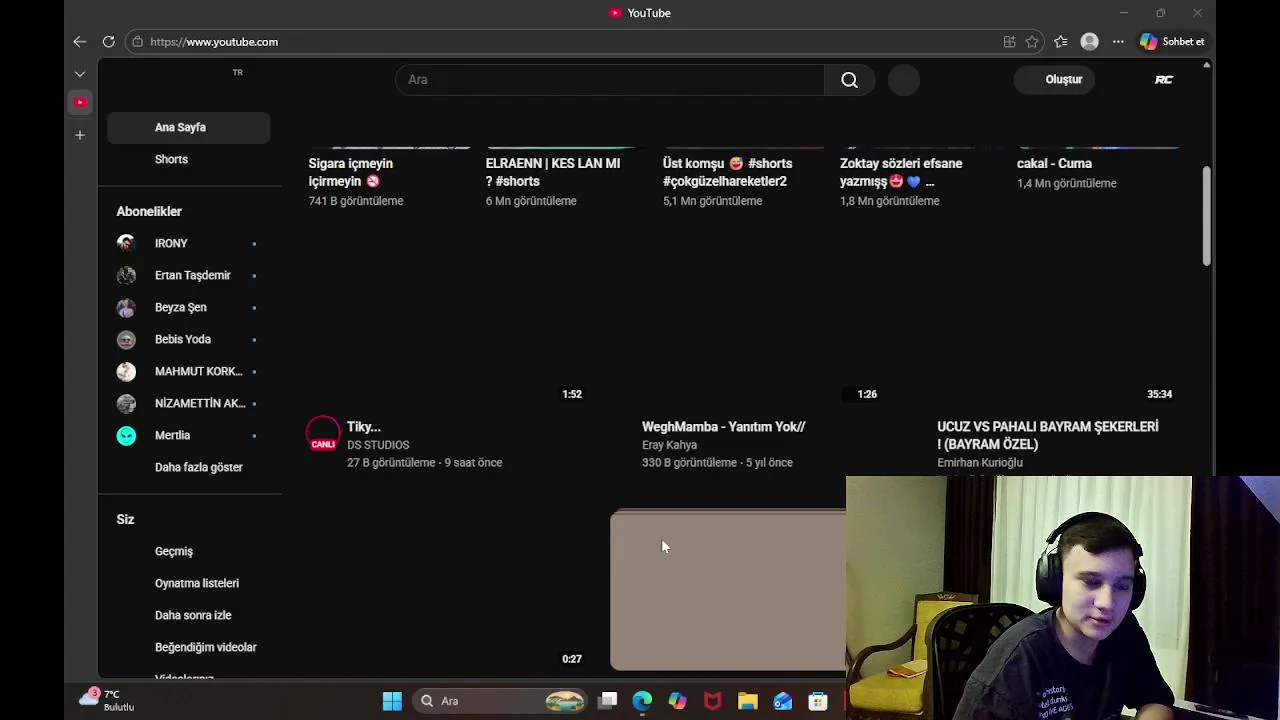Screen dimensions: 1280x720
Task: Click the Mertlia channel avatar
Action: pyautogui.click(x=126, y=435)
